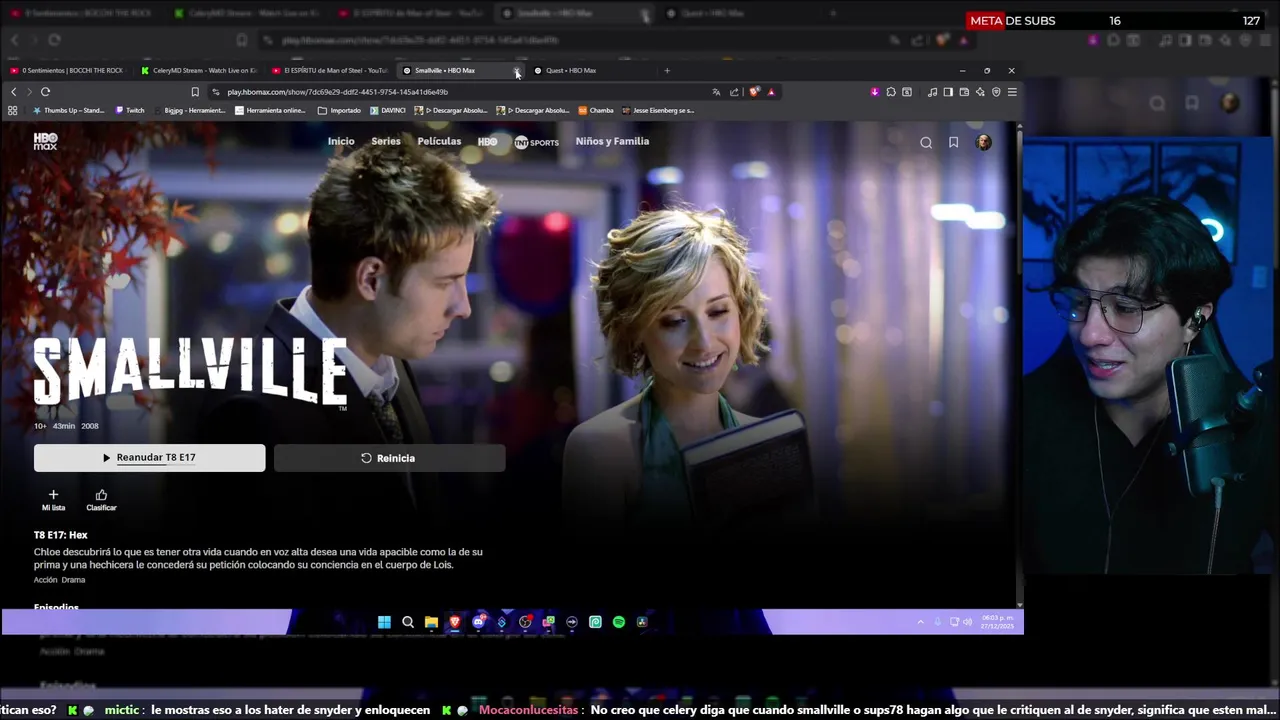
Task: Open Niños y Familia section
Action: coord(612,141)
